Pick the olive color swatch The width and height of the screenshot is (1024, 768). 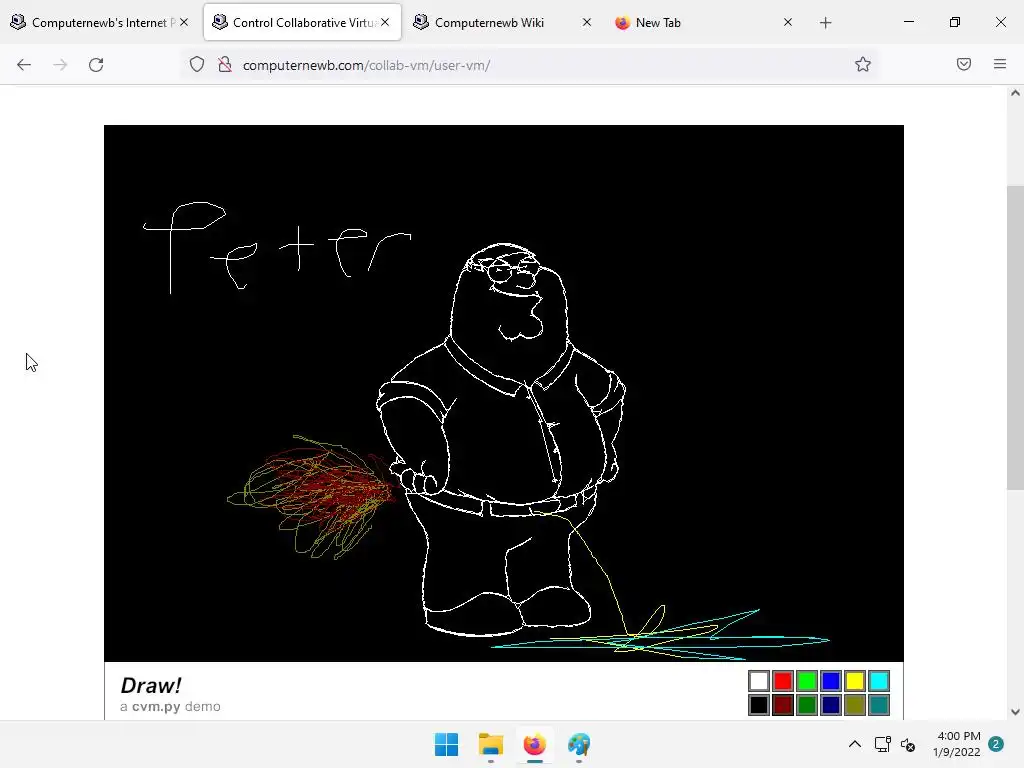pyautogui.click(x=855, y=705)
